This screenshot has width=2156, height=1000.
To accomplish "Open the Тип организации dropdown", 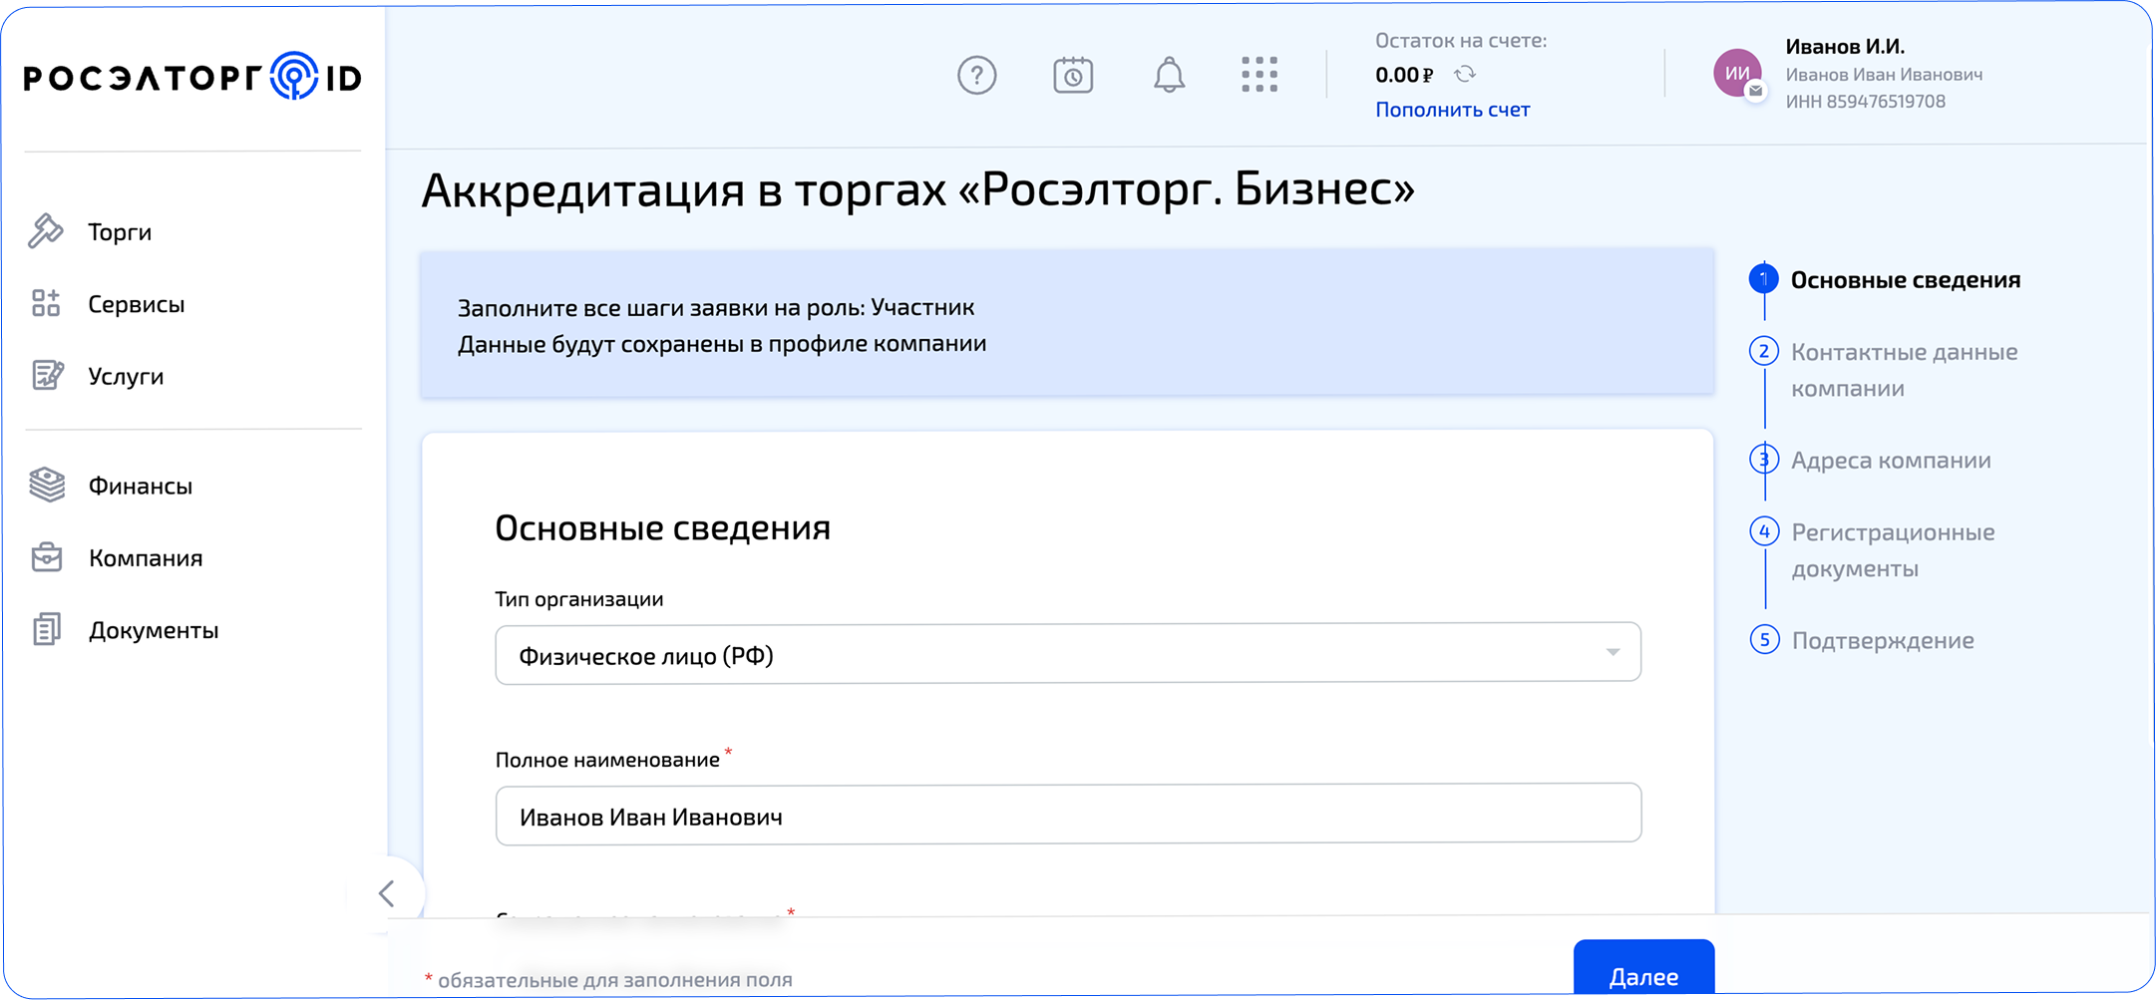I will coord(1068,653).
